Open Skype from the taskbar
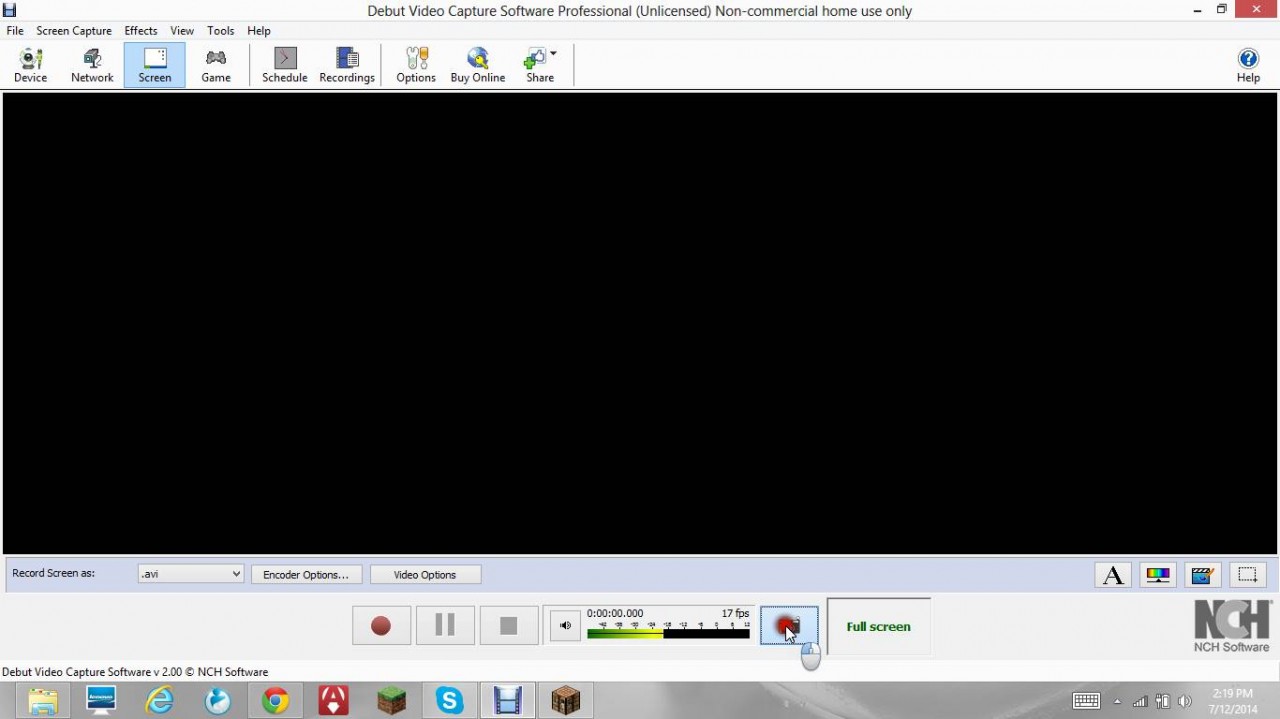The height and width of the screenshot is (719, 1280). pos(449,701)
